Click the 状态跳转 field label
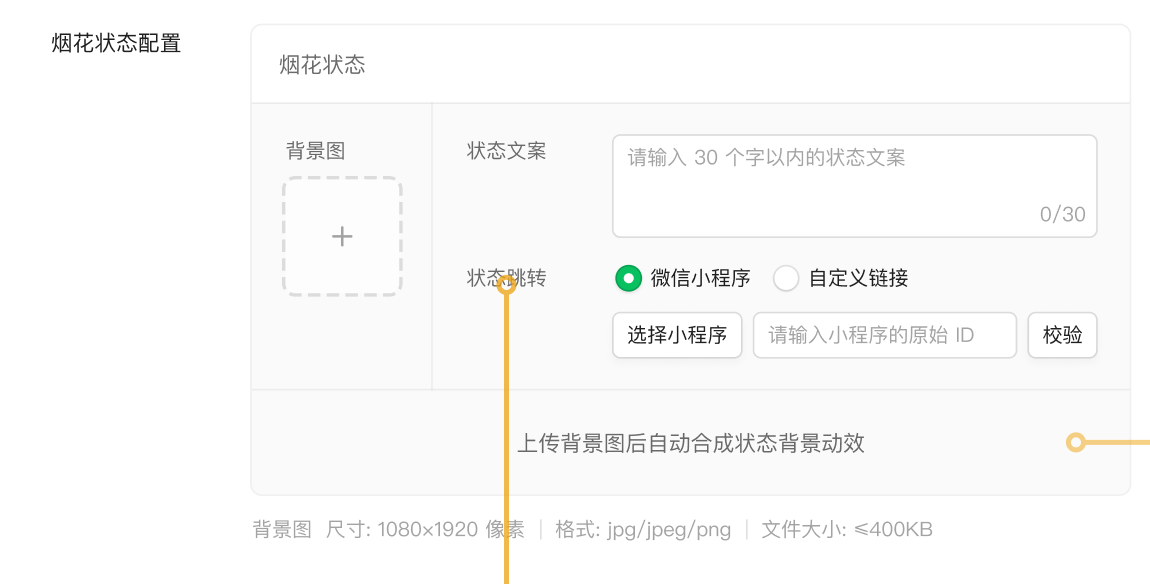The height and width of the screenshot is (584, 1150). tap(507, 278)
